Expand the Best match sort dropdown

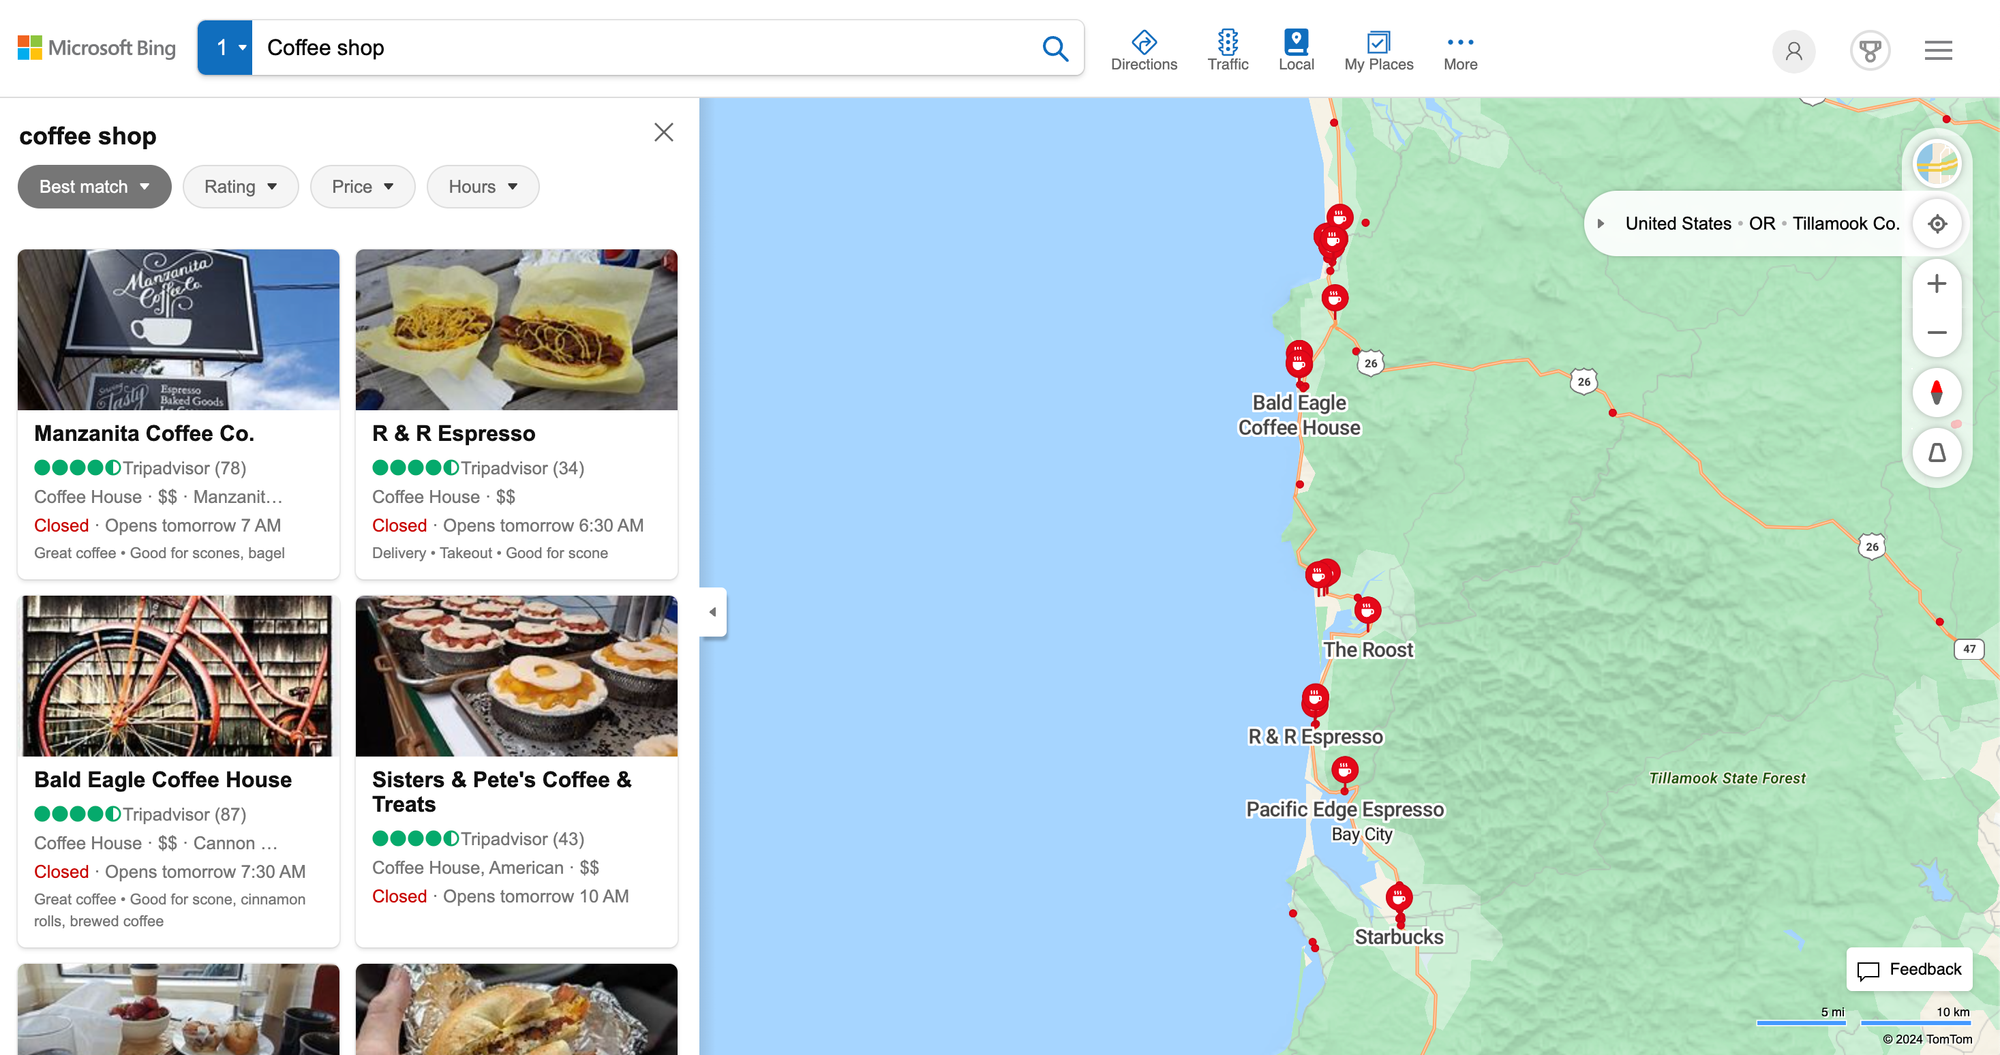95,187
